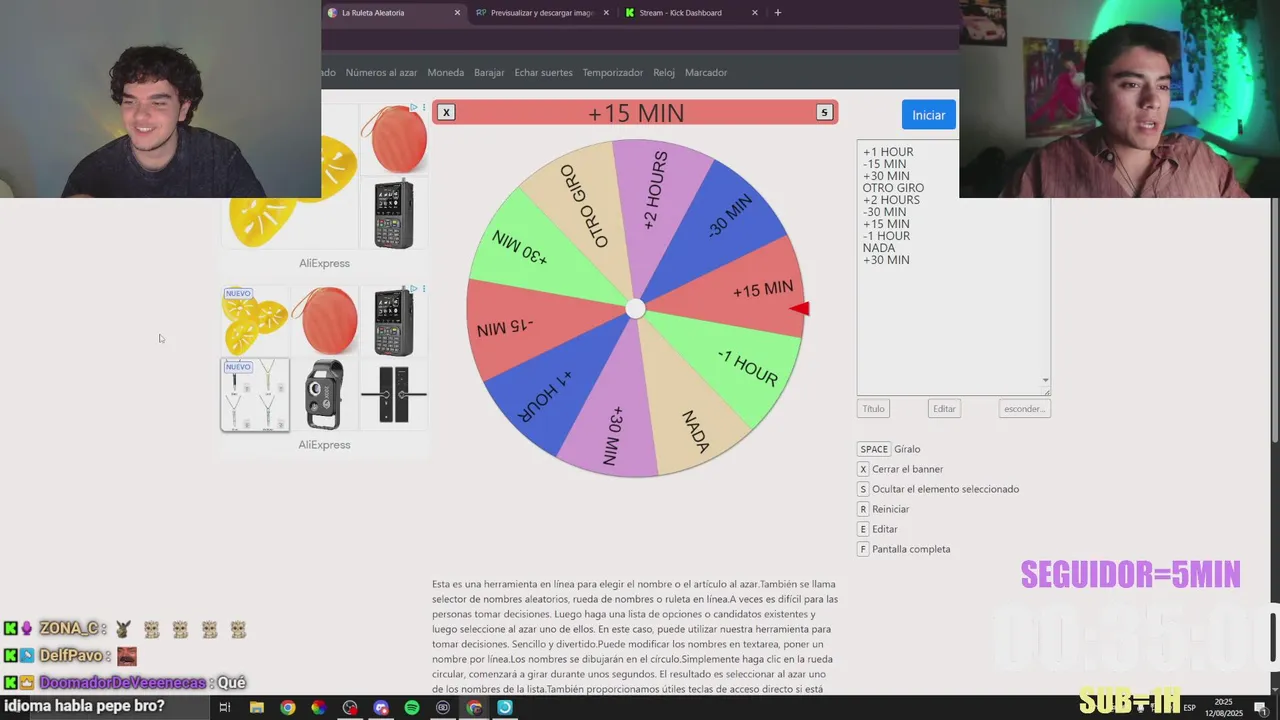Click the R key hint Reiniciar
The height and width of the screenshot is (720, 1280).
tap(863, 509)
